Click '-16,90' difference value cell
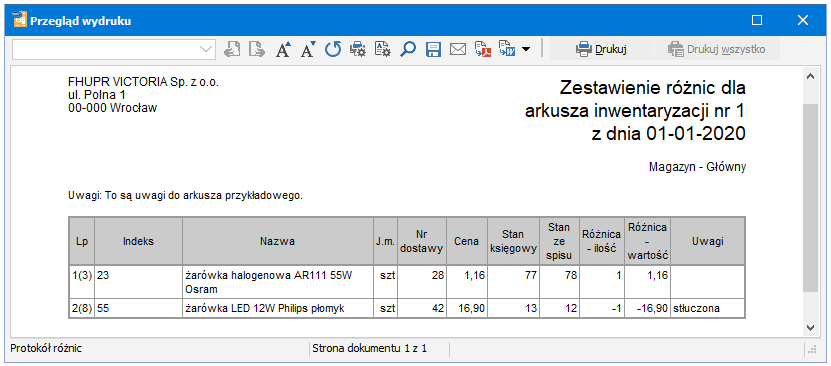This screenshot has width=831, height=366. tap(647, 308)
